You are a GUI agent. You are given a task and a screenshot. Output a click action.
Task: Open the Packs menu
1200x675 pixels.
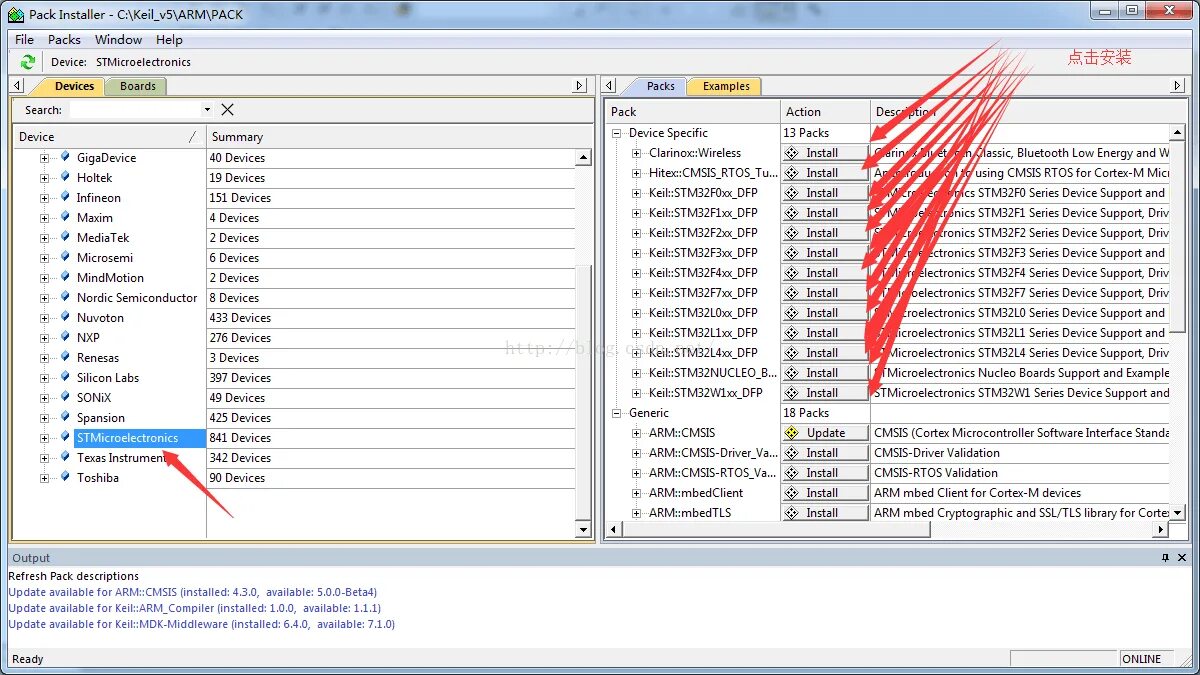pyautogui.click(x=64, y=39)
